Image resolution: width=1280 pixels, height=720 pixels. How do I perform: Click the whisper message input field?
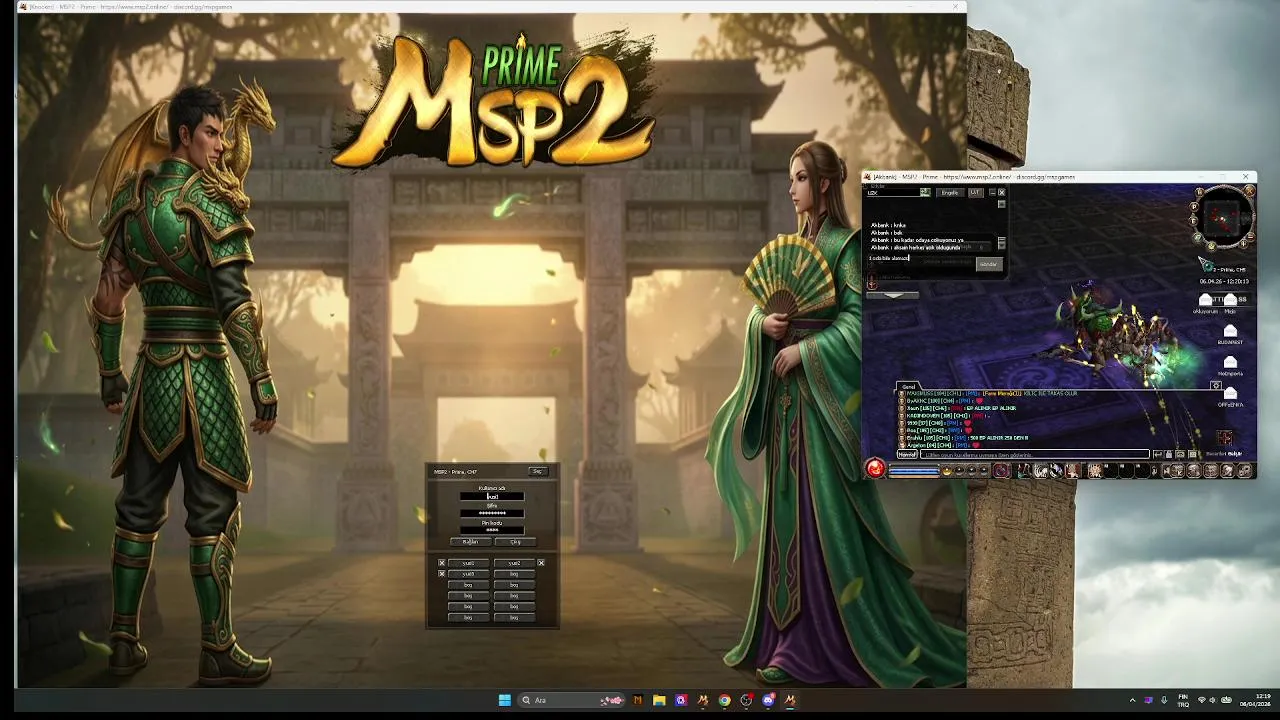(x=921, y=260)
